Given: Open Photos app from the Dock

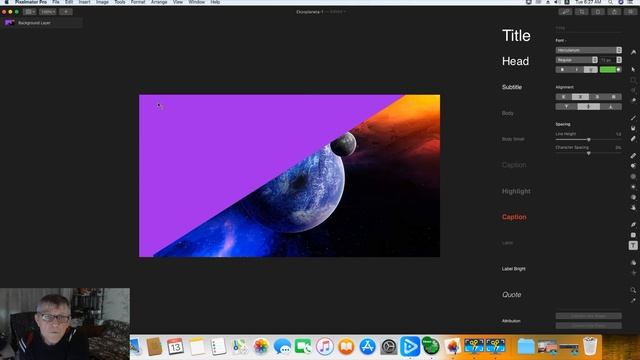Looking at the screenshot, I should pyautogui.click(x=261, y=347).
